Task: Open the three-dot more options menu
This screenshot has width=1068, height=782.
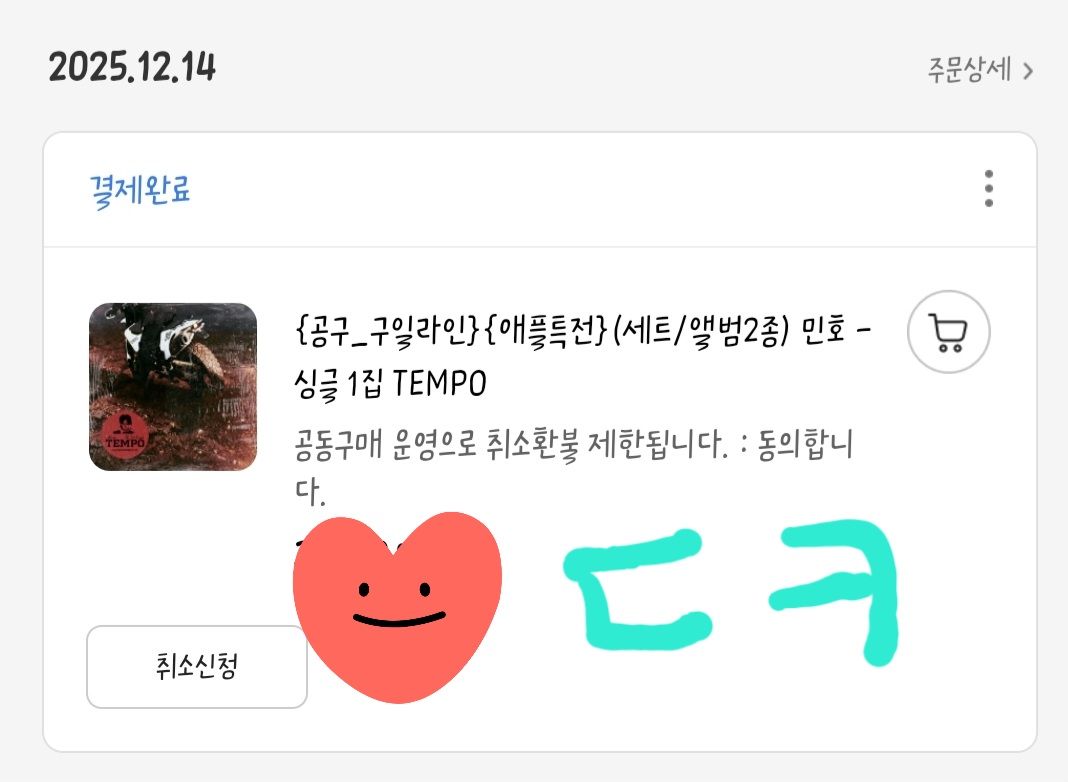Action: pos(988,189)
